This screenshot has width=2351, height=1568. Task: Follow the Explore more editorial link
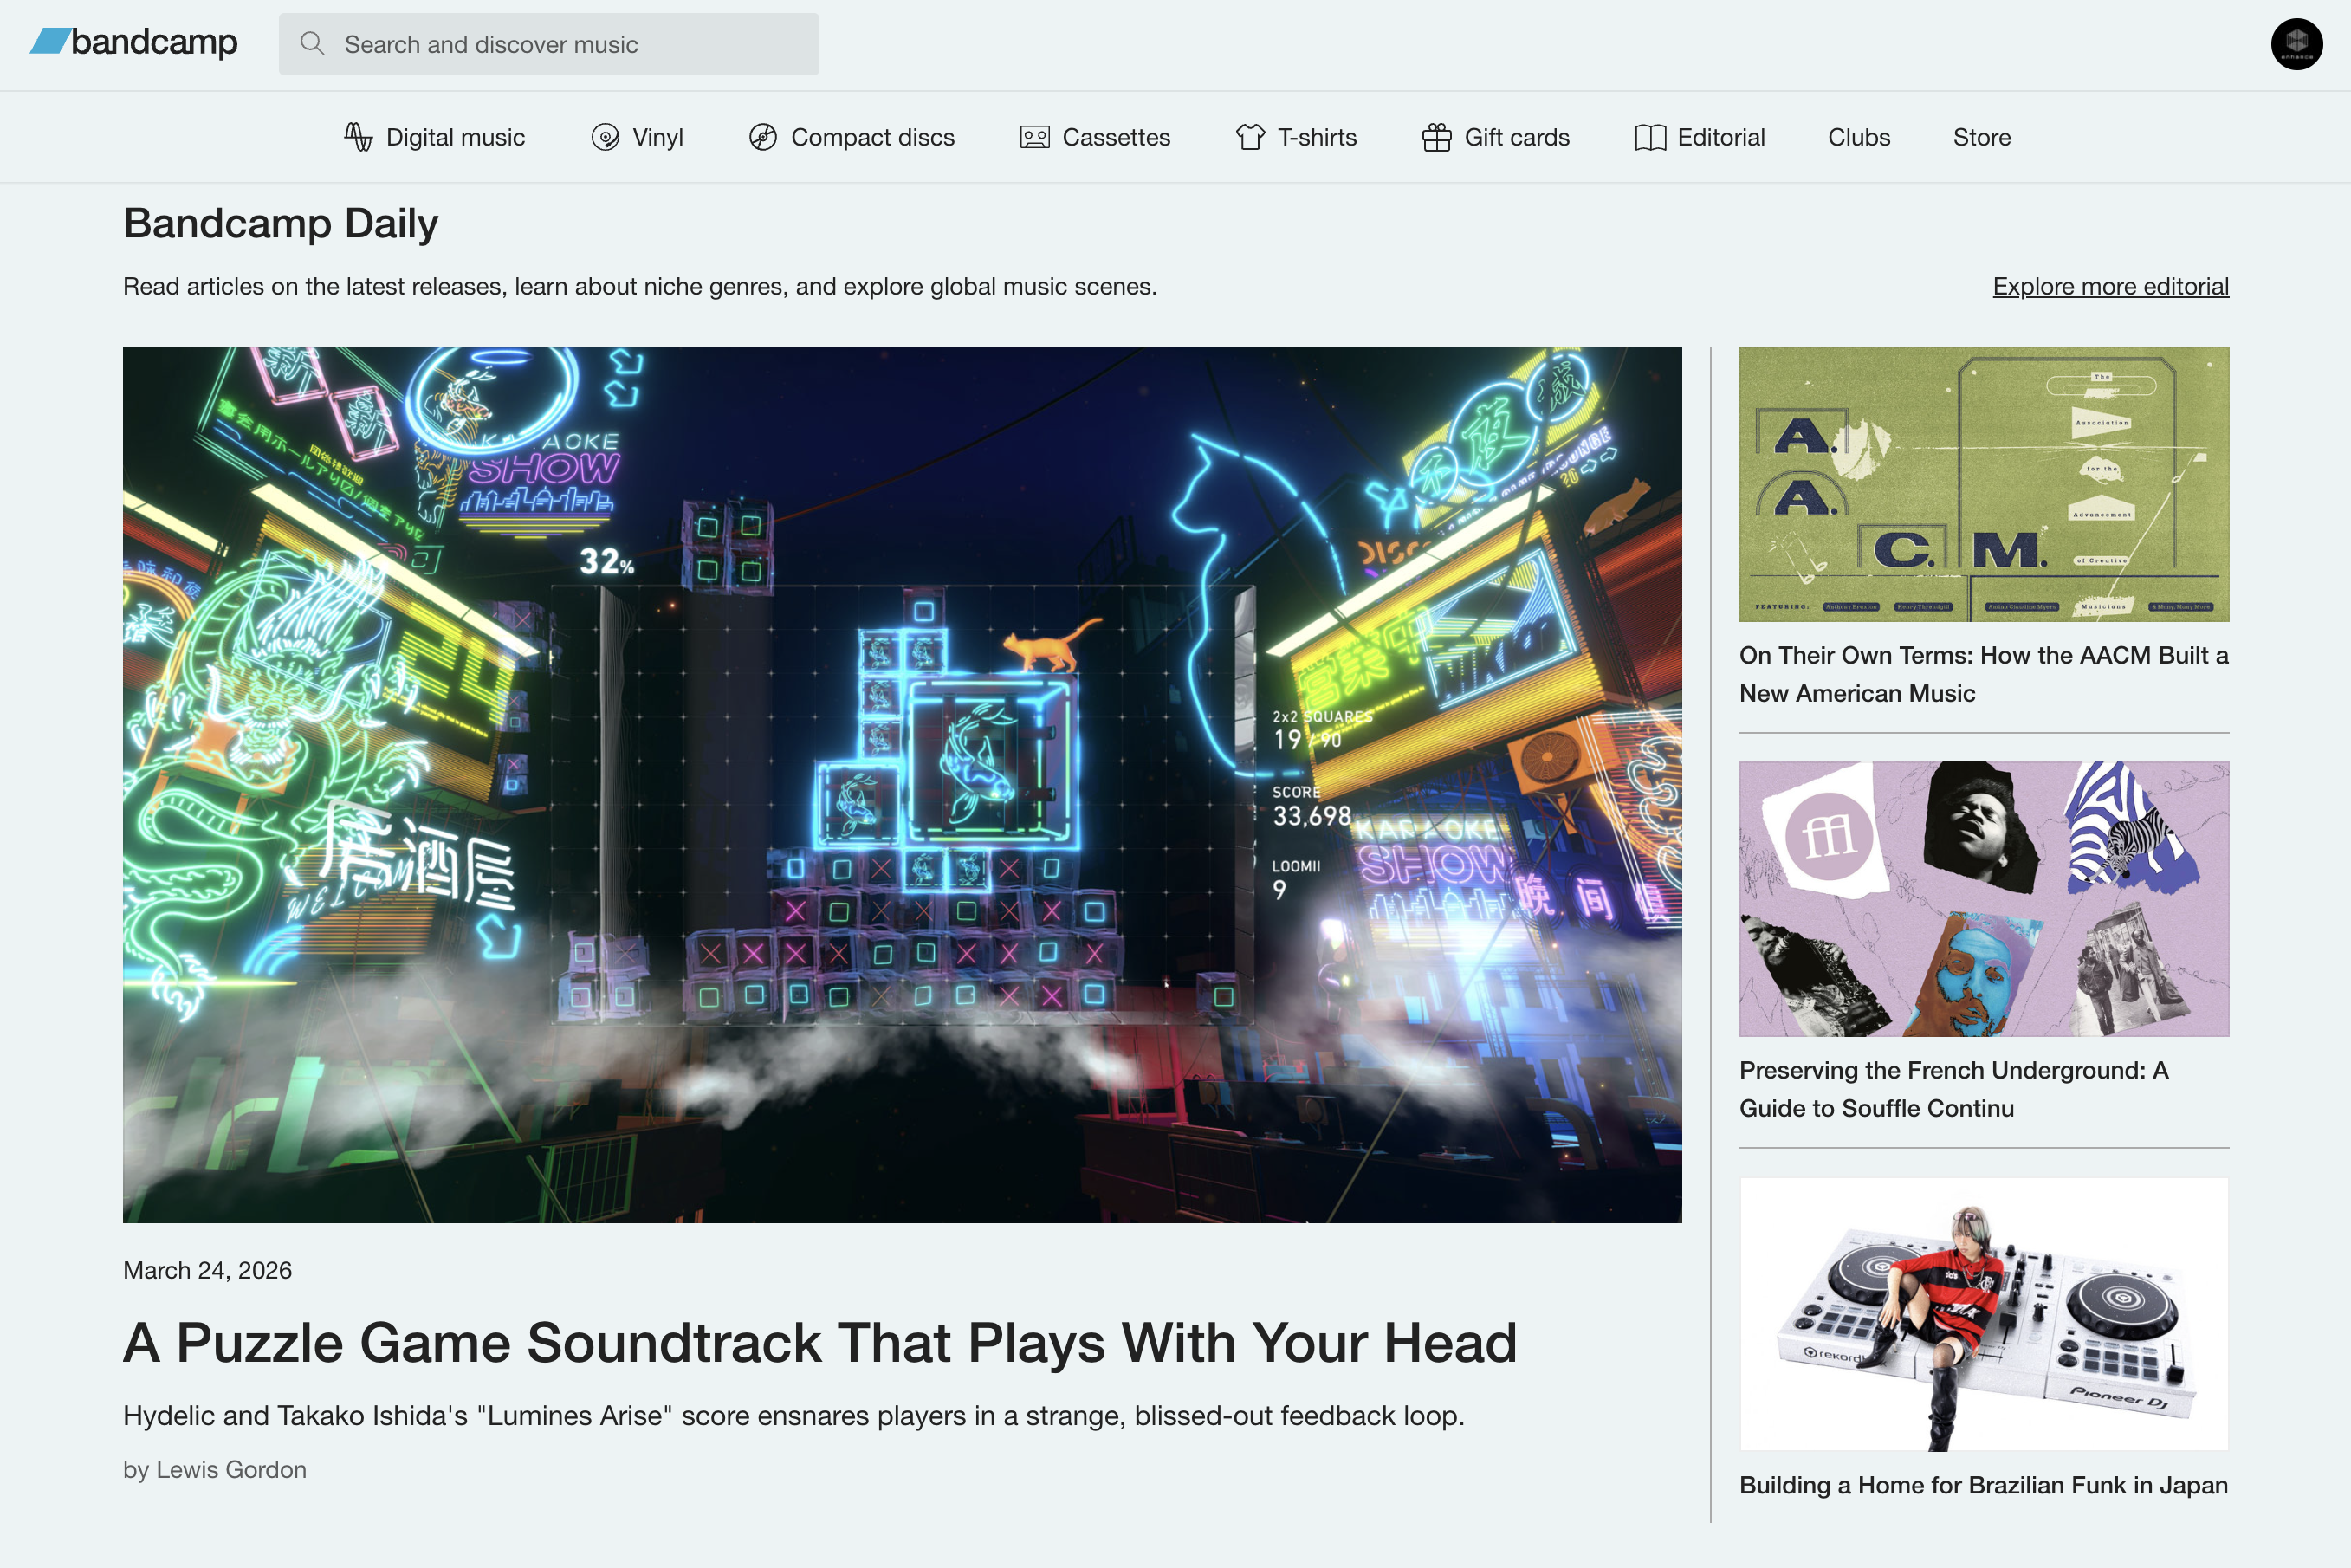(x=2110, y=286)
